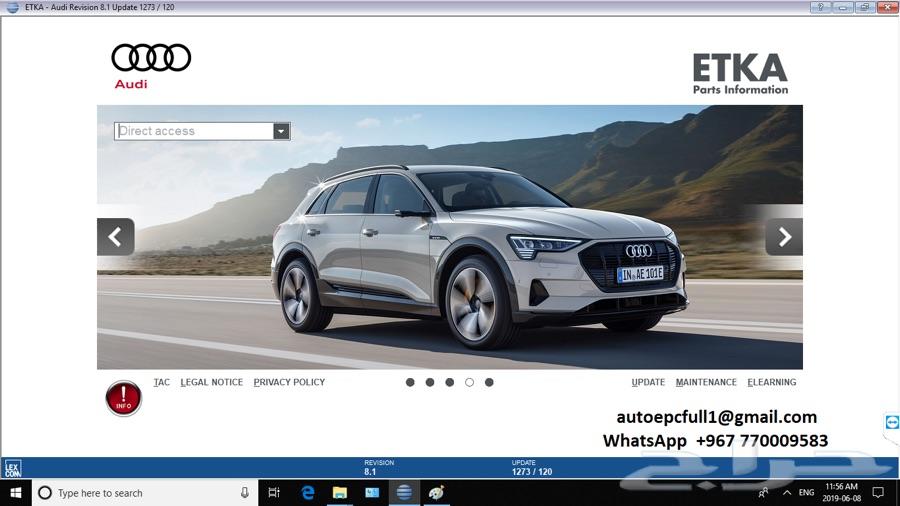
Task: Open the Action Center notifications icon
Action: pos(878,493)
